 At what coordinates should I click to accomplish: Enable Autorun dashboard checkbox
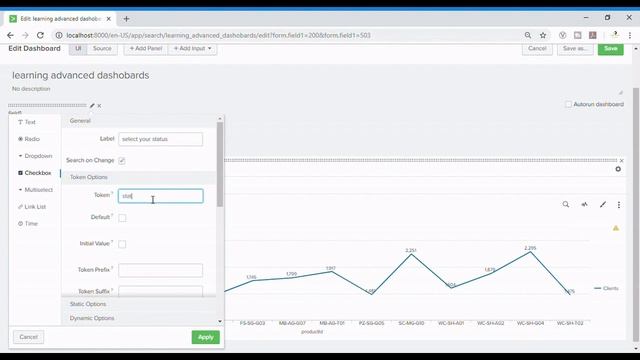(568, 104)
